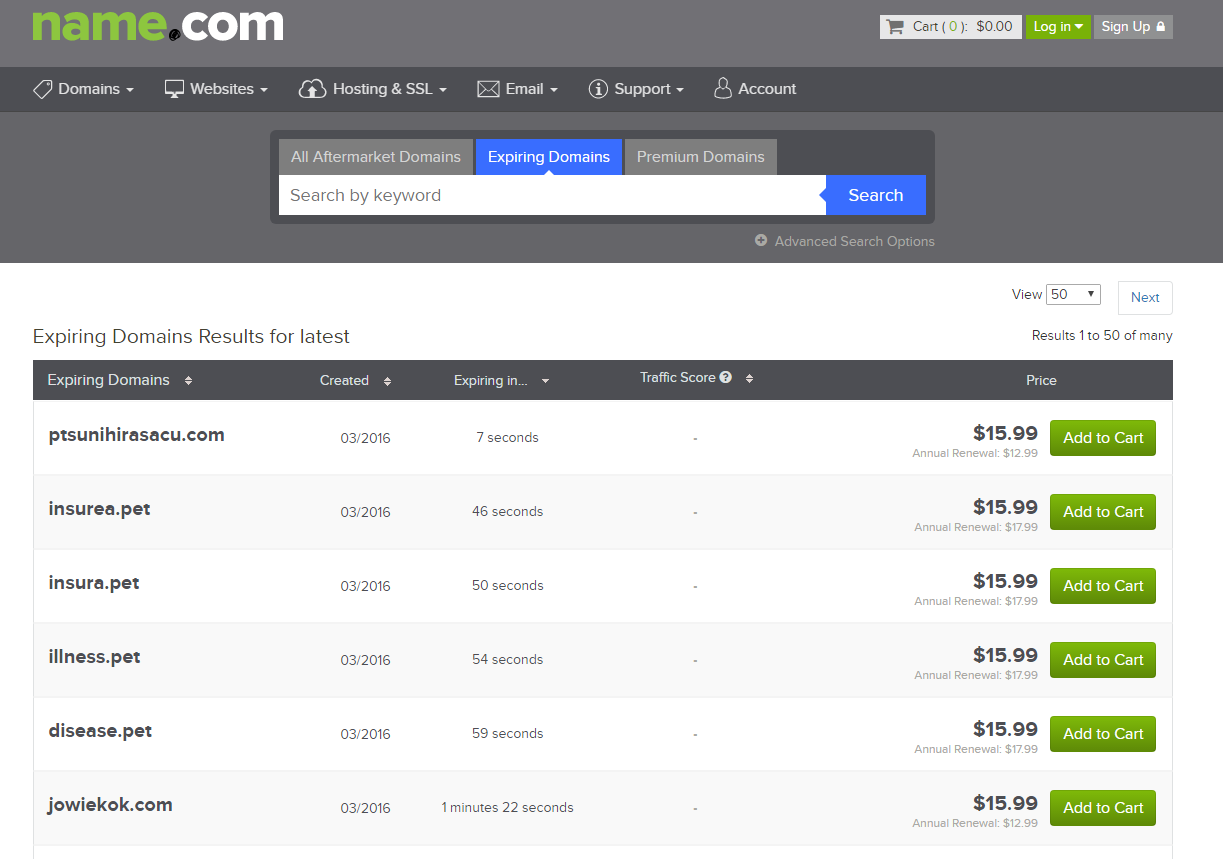Click the '59 seconds' expiring time

[507, 734]
